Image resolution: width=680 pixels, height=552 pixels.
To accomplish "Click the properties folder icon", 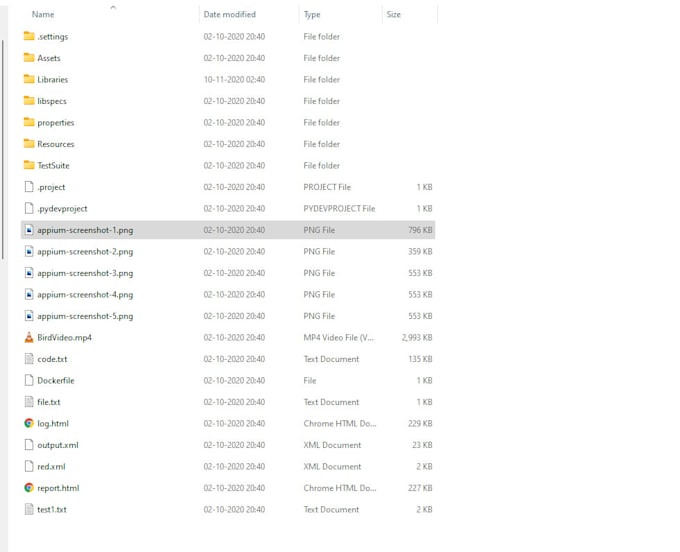I will pyautogui.click(x=29, y=122).
